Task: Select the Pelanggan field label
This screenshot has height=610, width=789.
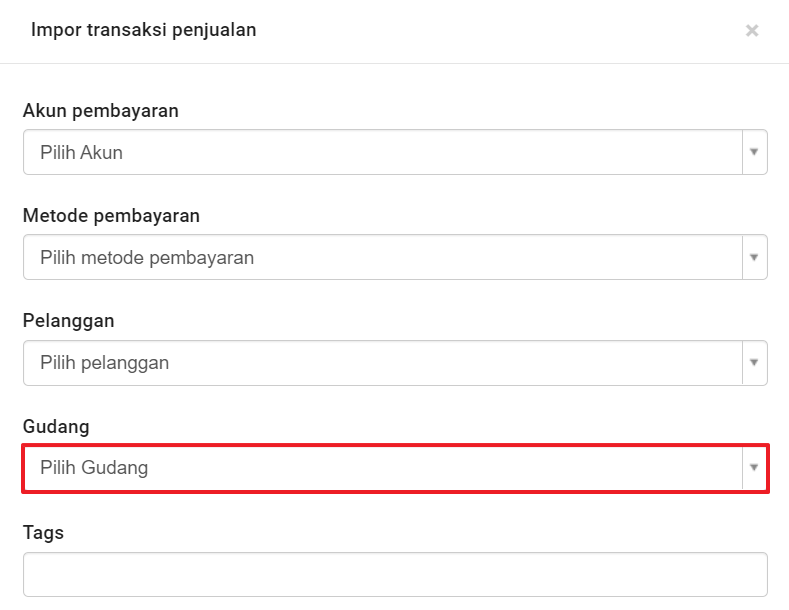Action: (x=69, y=321)
